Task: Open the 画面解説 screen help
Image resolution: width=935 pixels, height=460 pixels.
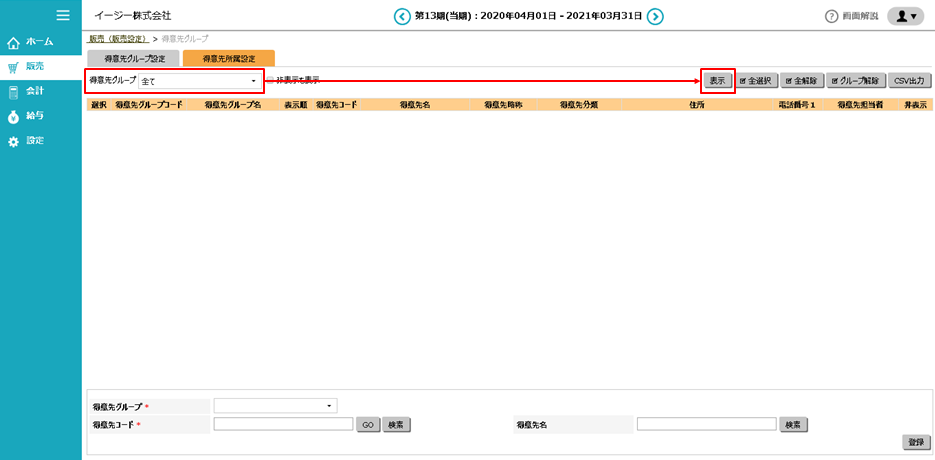Action: tap(850, 17)
